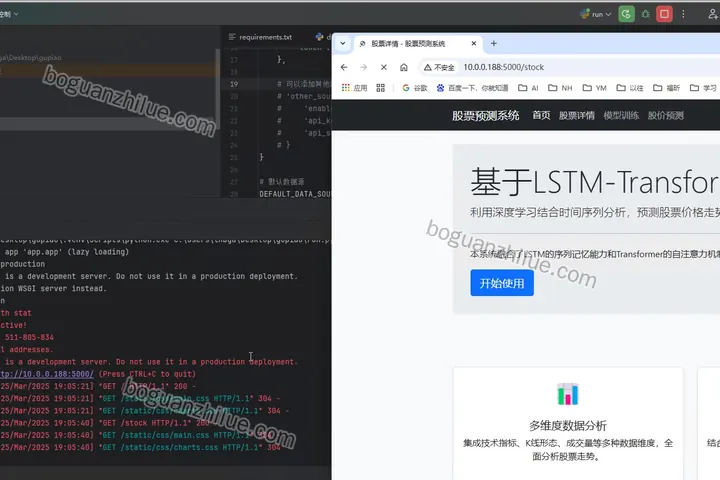Viewport: 720px width, 480px height.
Task: Open the IDE more actions menu with three dots
Action: pos(683,14)
